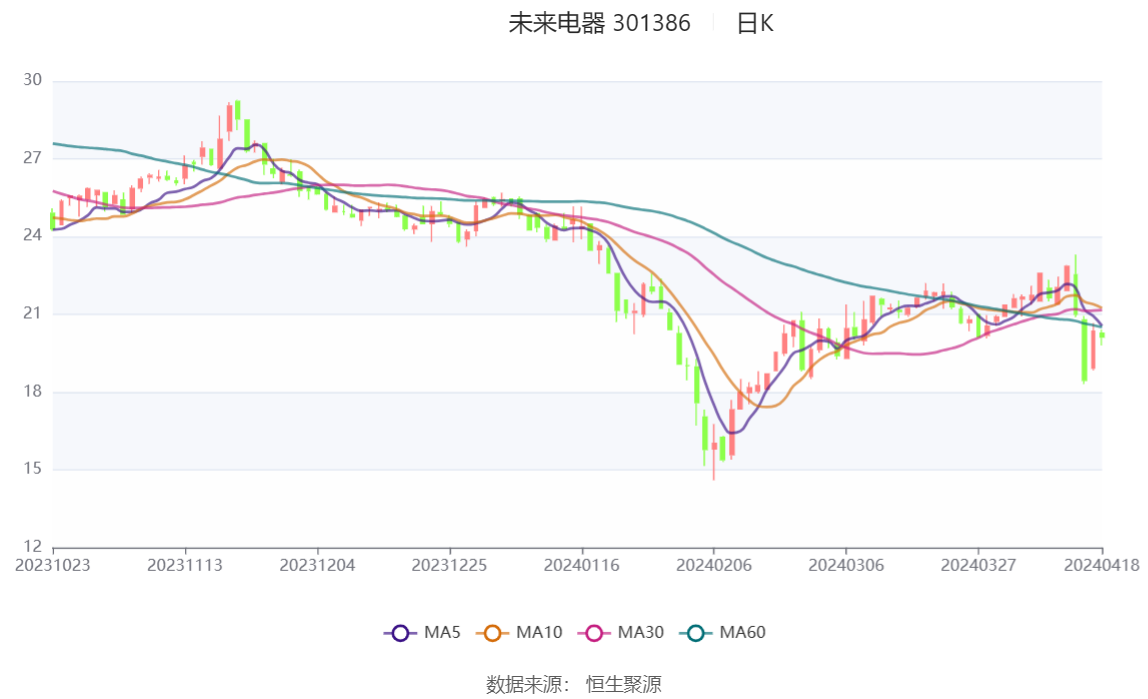Click the 15 price axis label

click(x=32, y=468)
